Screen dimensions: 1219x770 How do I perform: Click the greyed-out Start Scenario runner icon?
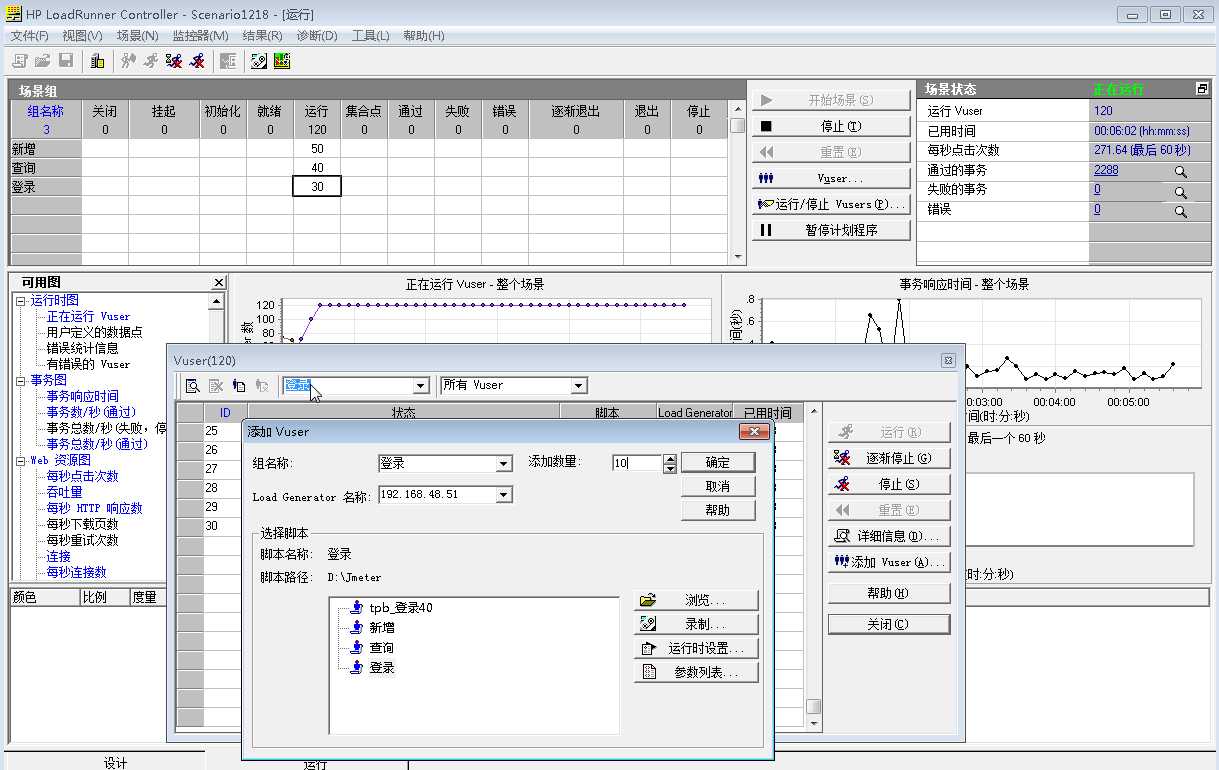tap(128, 61)
